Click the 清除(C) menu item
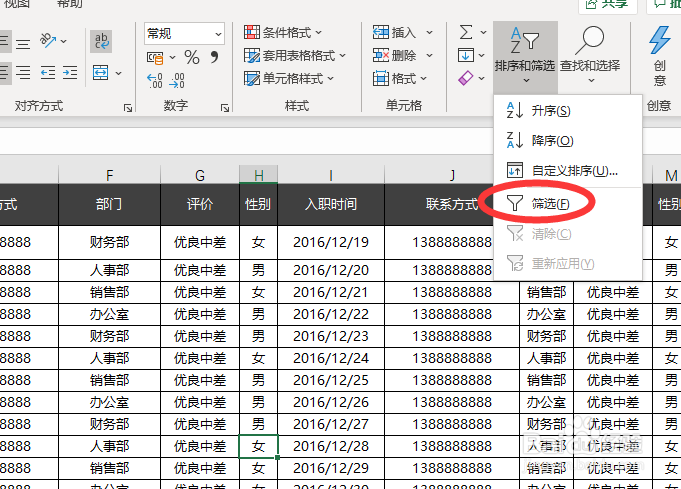This screenshot has width=681, height=489. tap(568, 234)
